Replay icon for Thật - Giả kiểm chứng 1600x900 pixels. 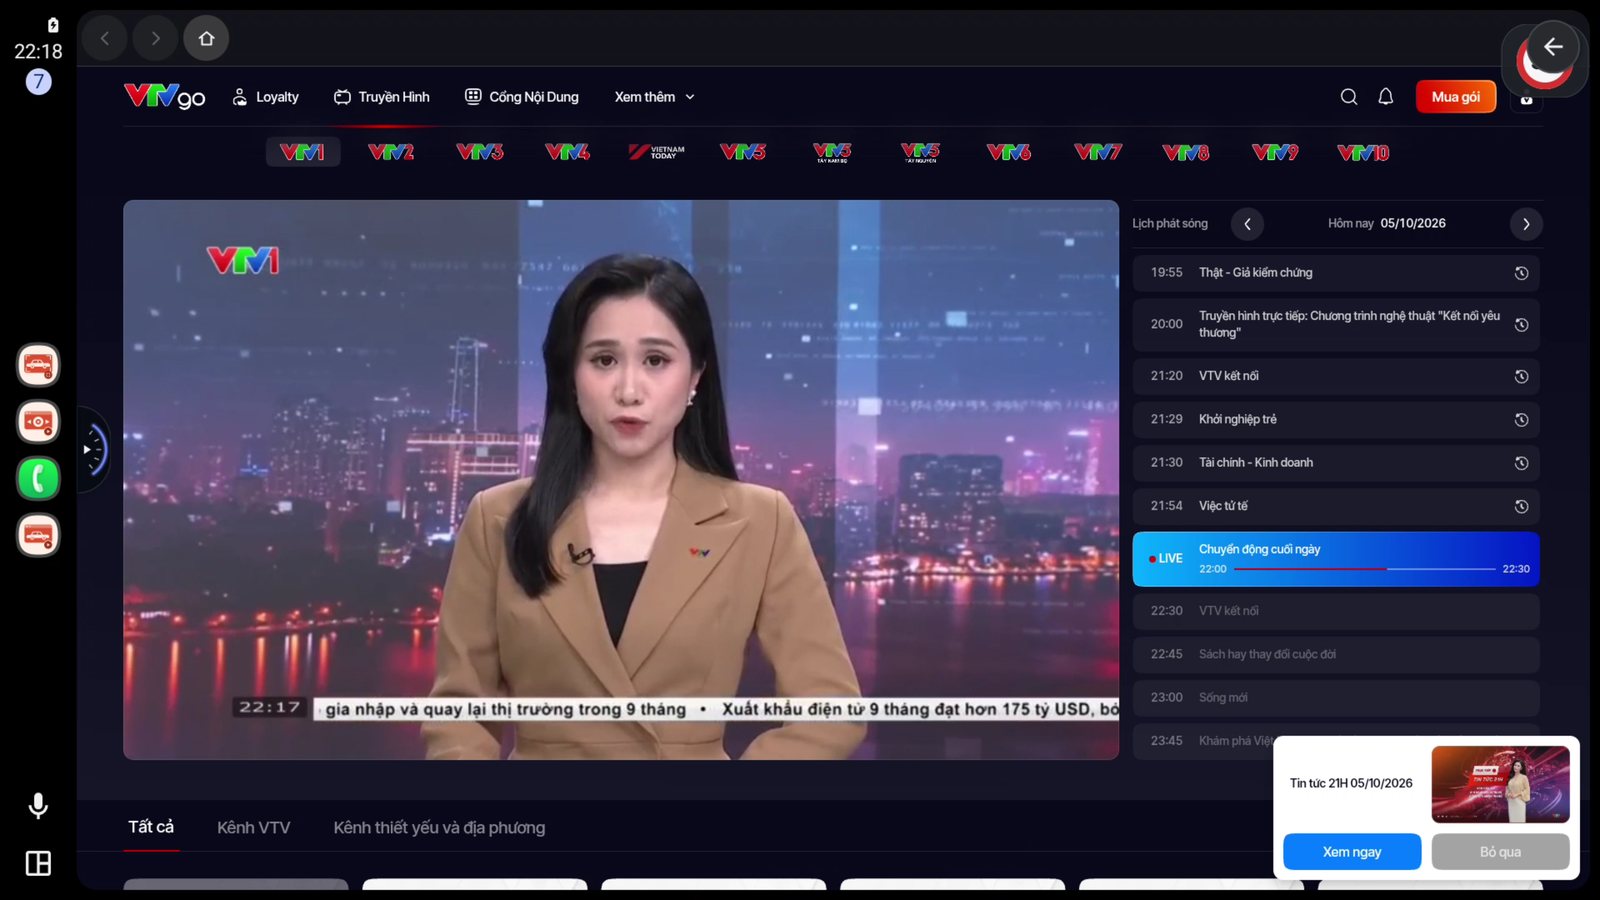point(1521,273)
